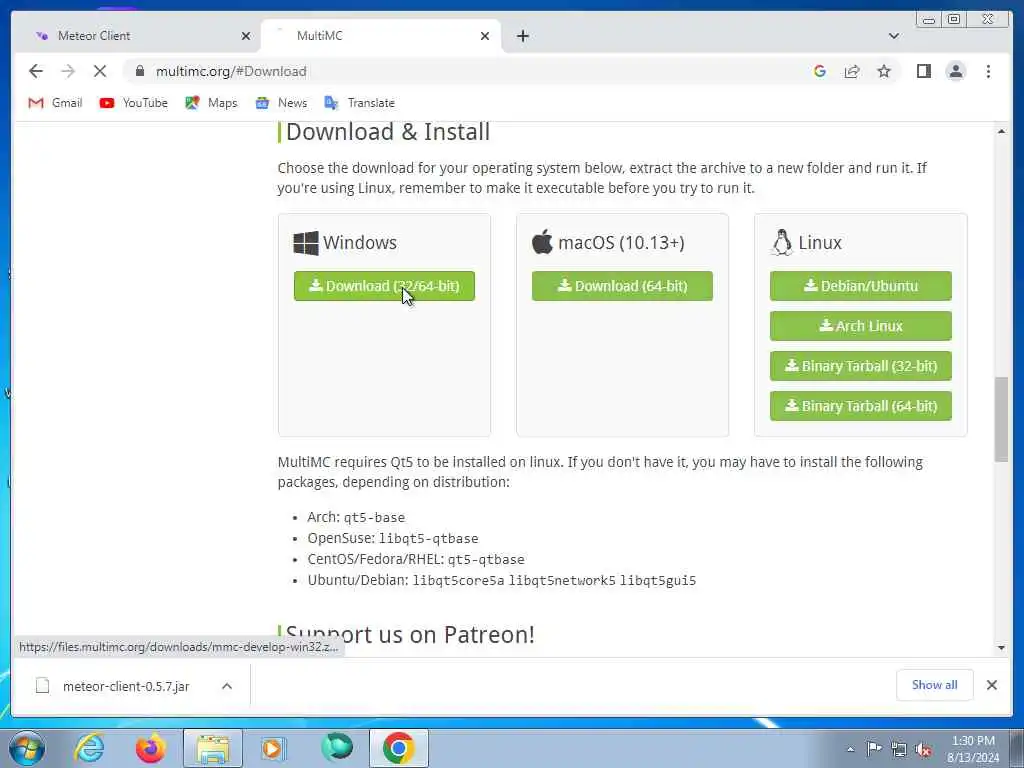Screen dimensions: 1024x768
Task: Open the Maps bookmark
Action: click(211, 103)
